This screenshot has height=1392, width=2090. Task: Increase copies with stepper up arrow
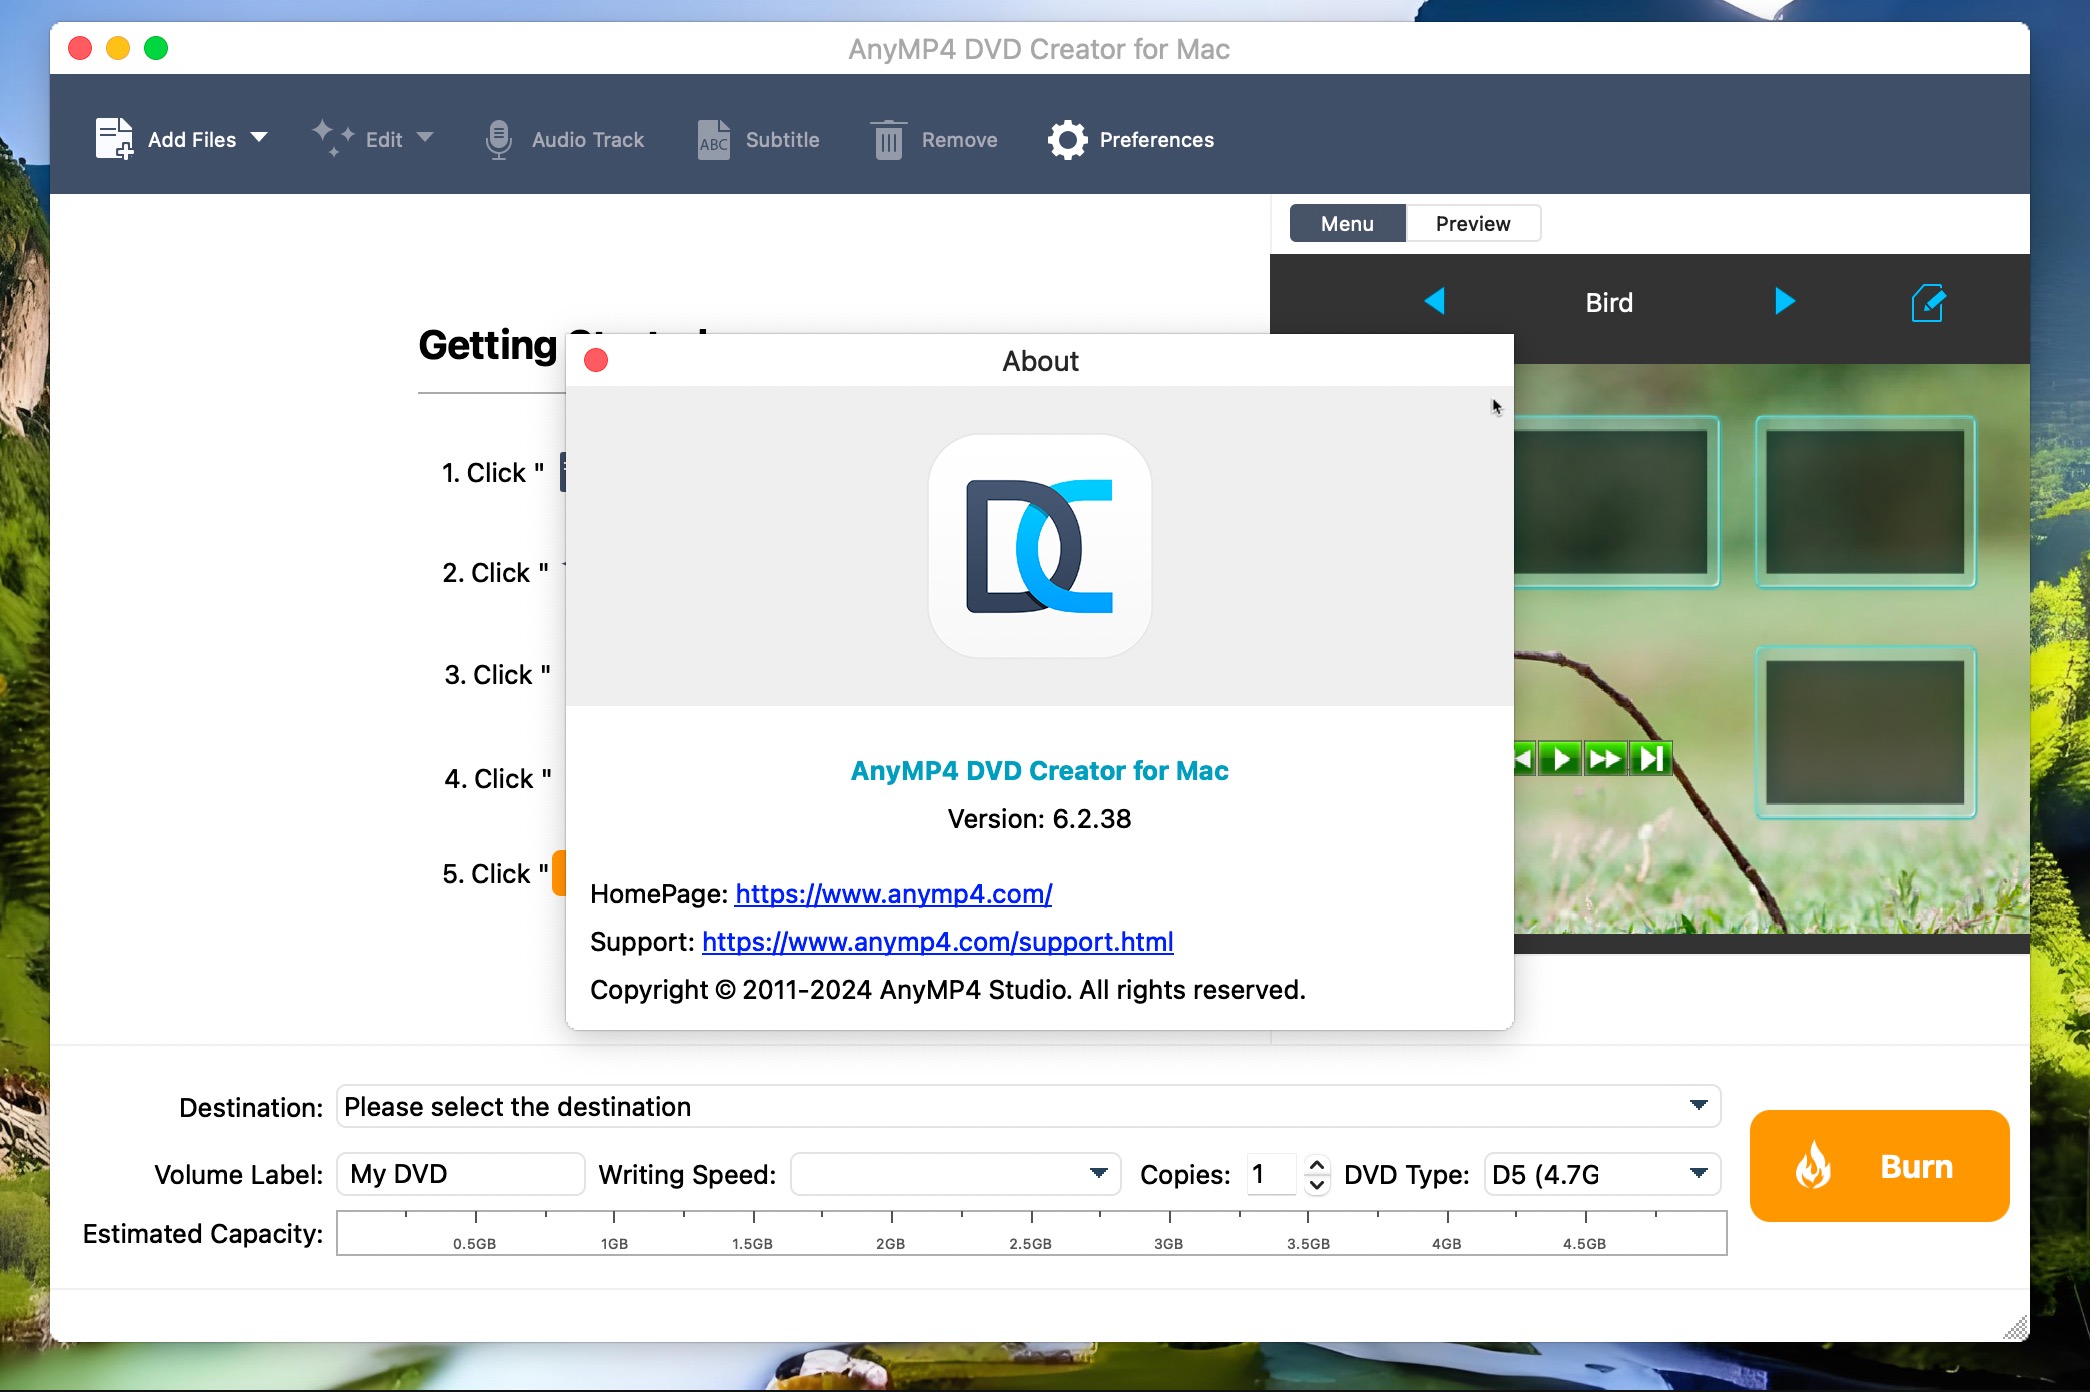pos(1316,1164)
